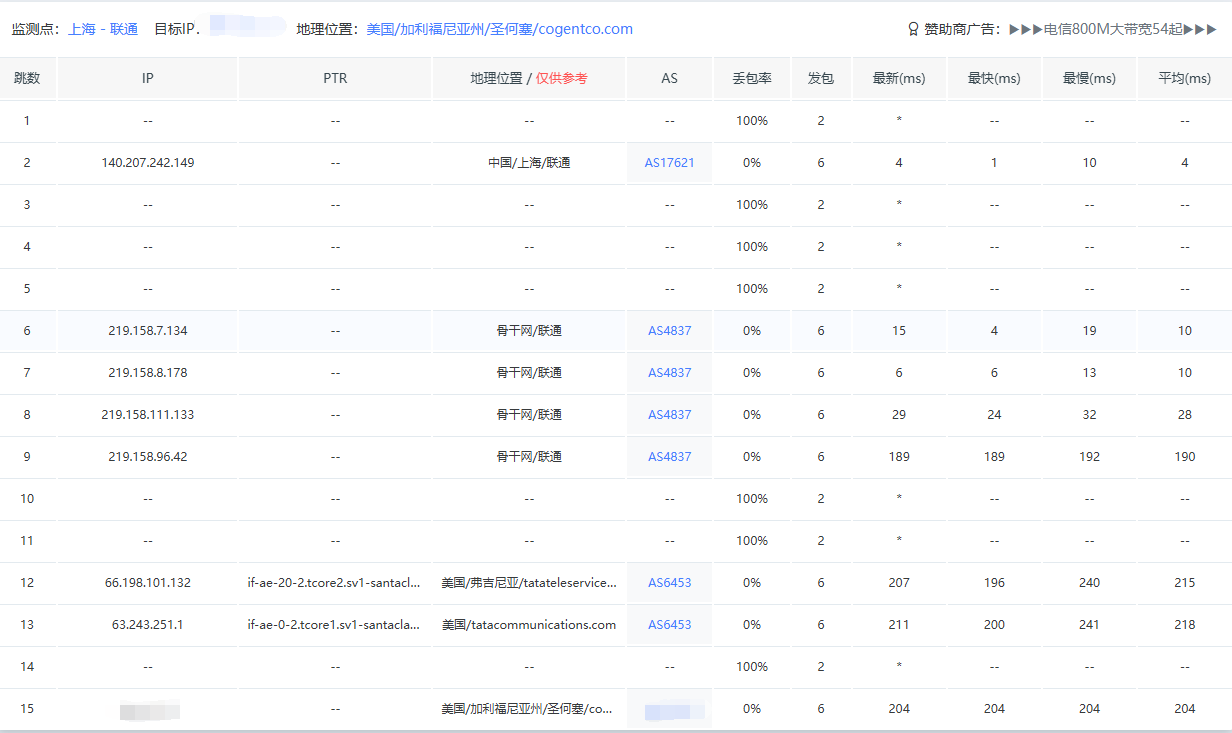
Task: Select the 最新(ms) column header
Action: point(899,78)
